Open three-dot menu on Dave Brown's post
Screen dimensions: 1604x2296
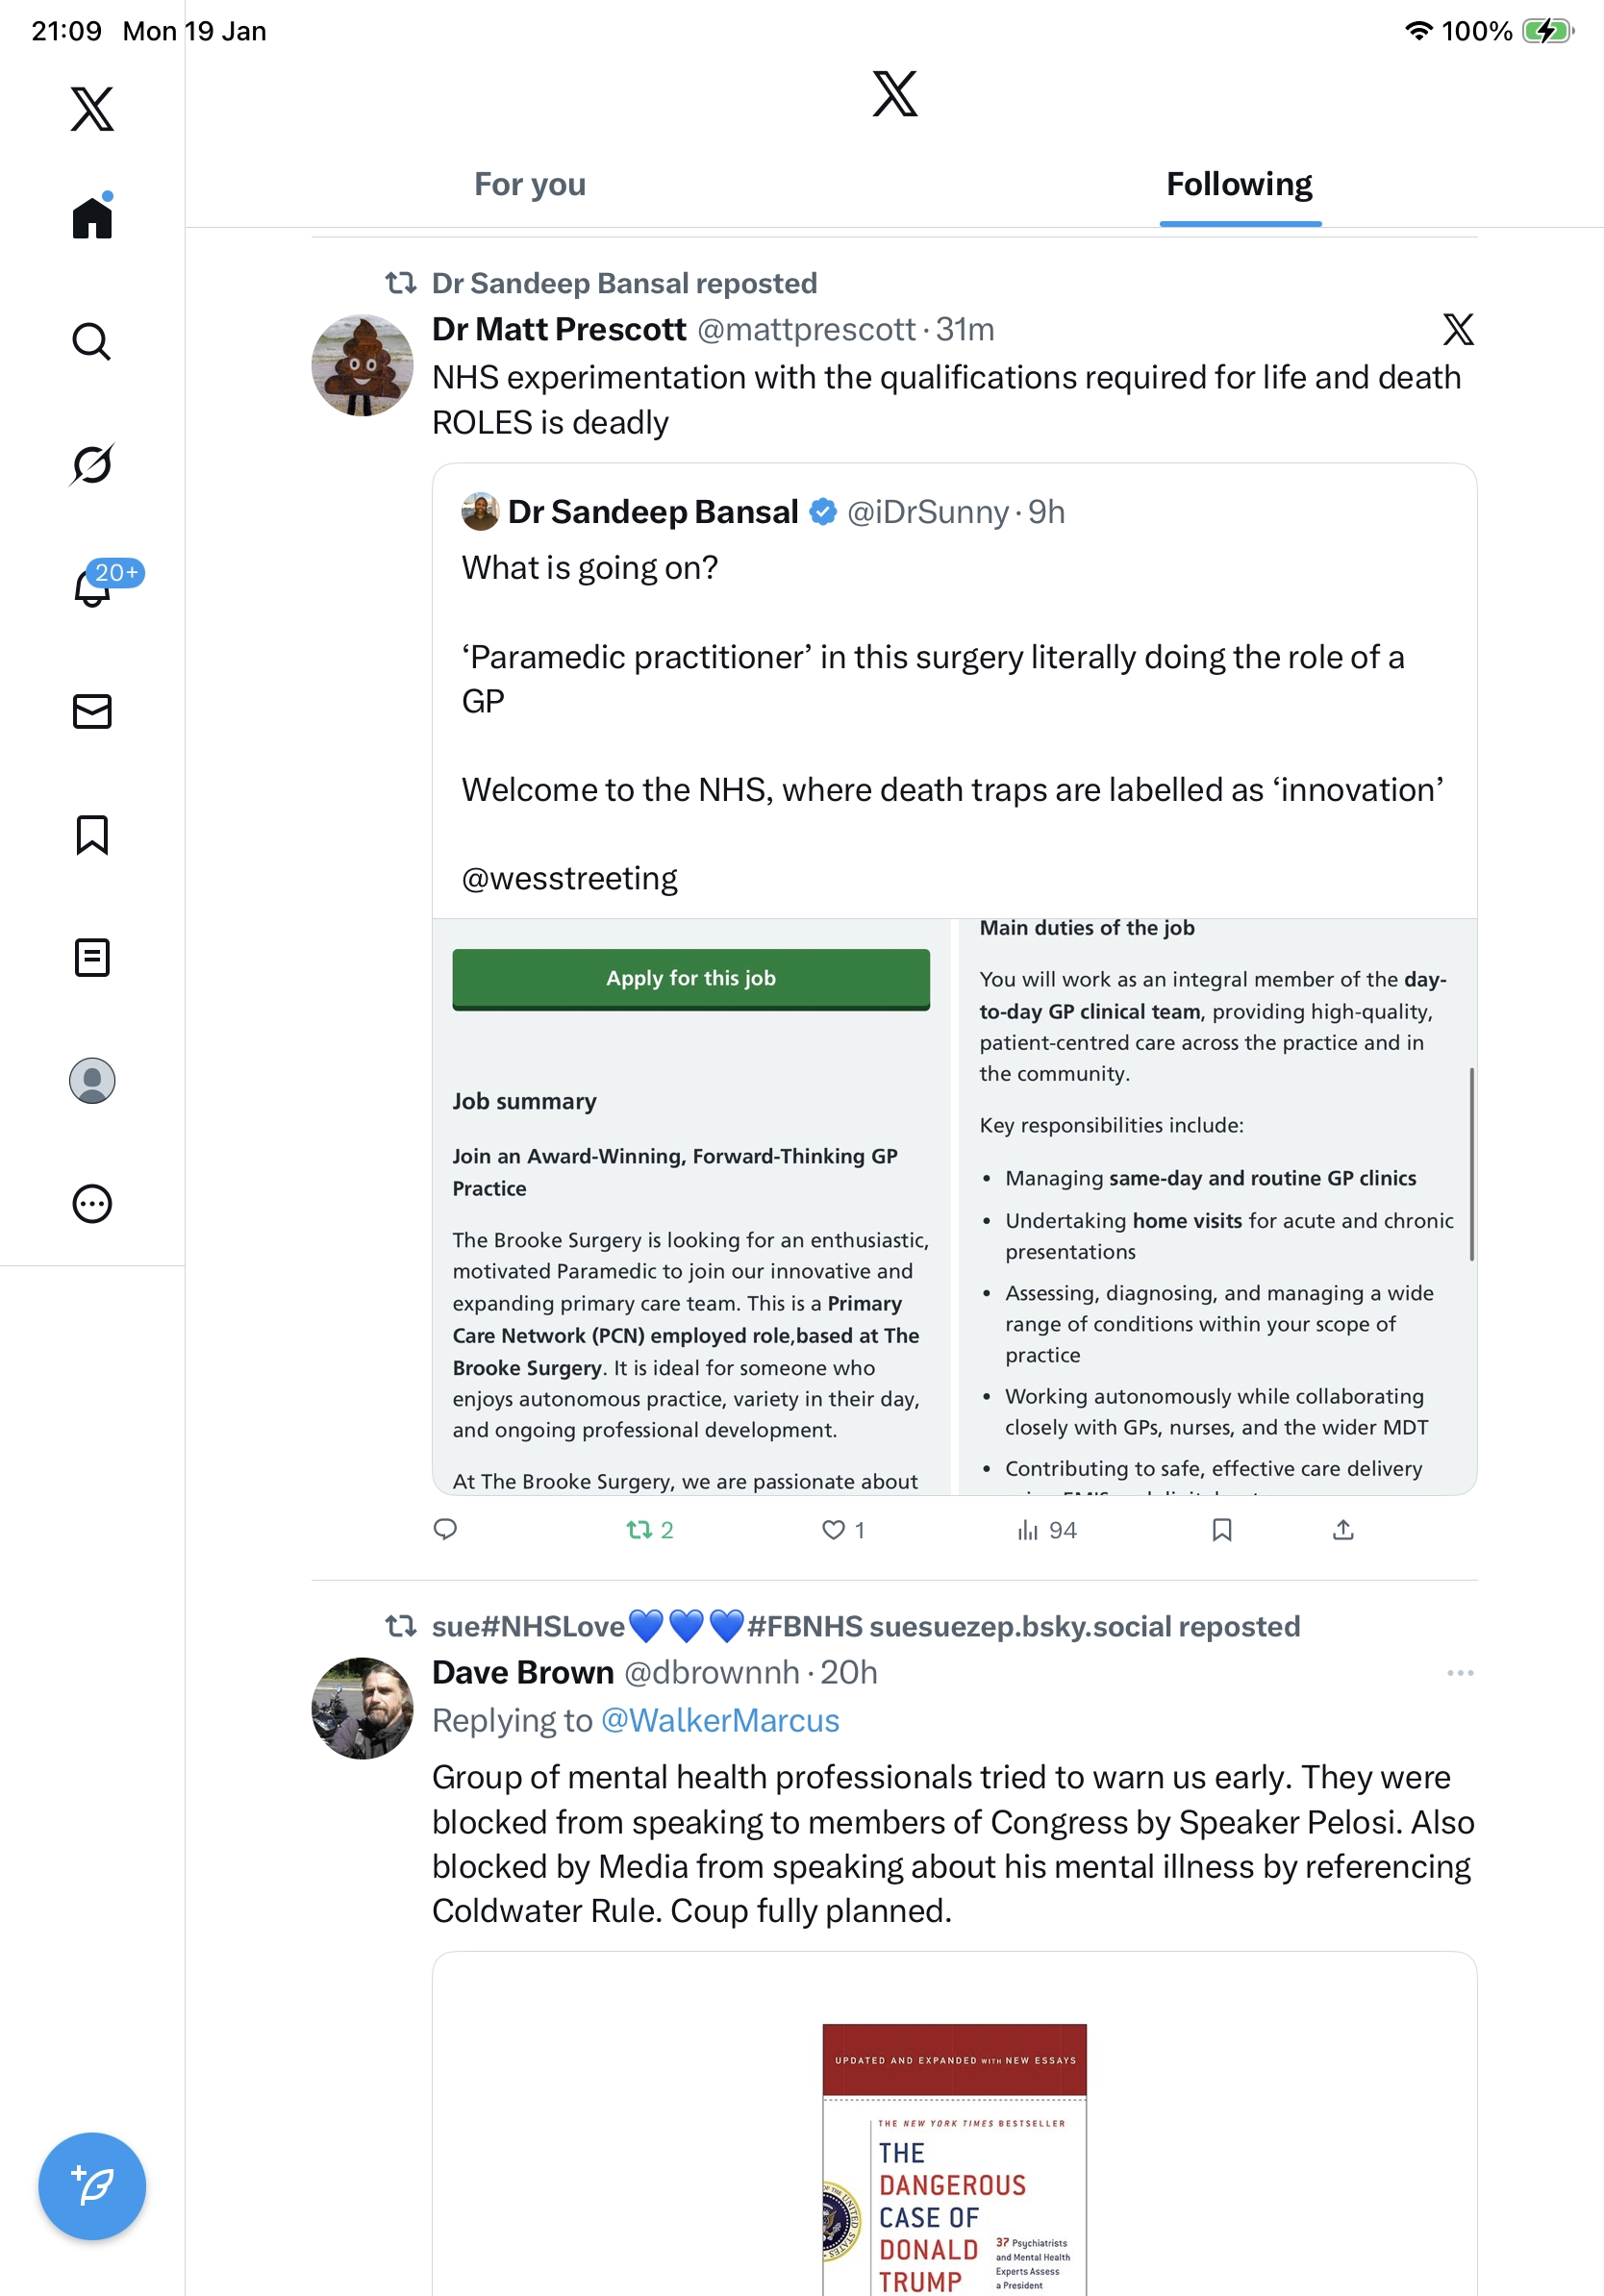[x=1459, y=1672]
